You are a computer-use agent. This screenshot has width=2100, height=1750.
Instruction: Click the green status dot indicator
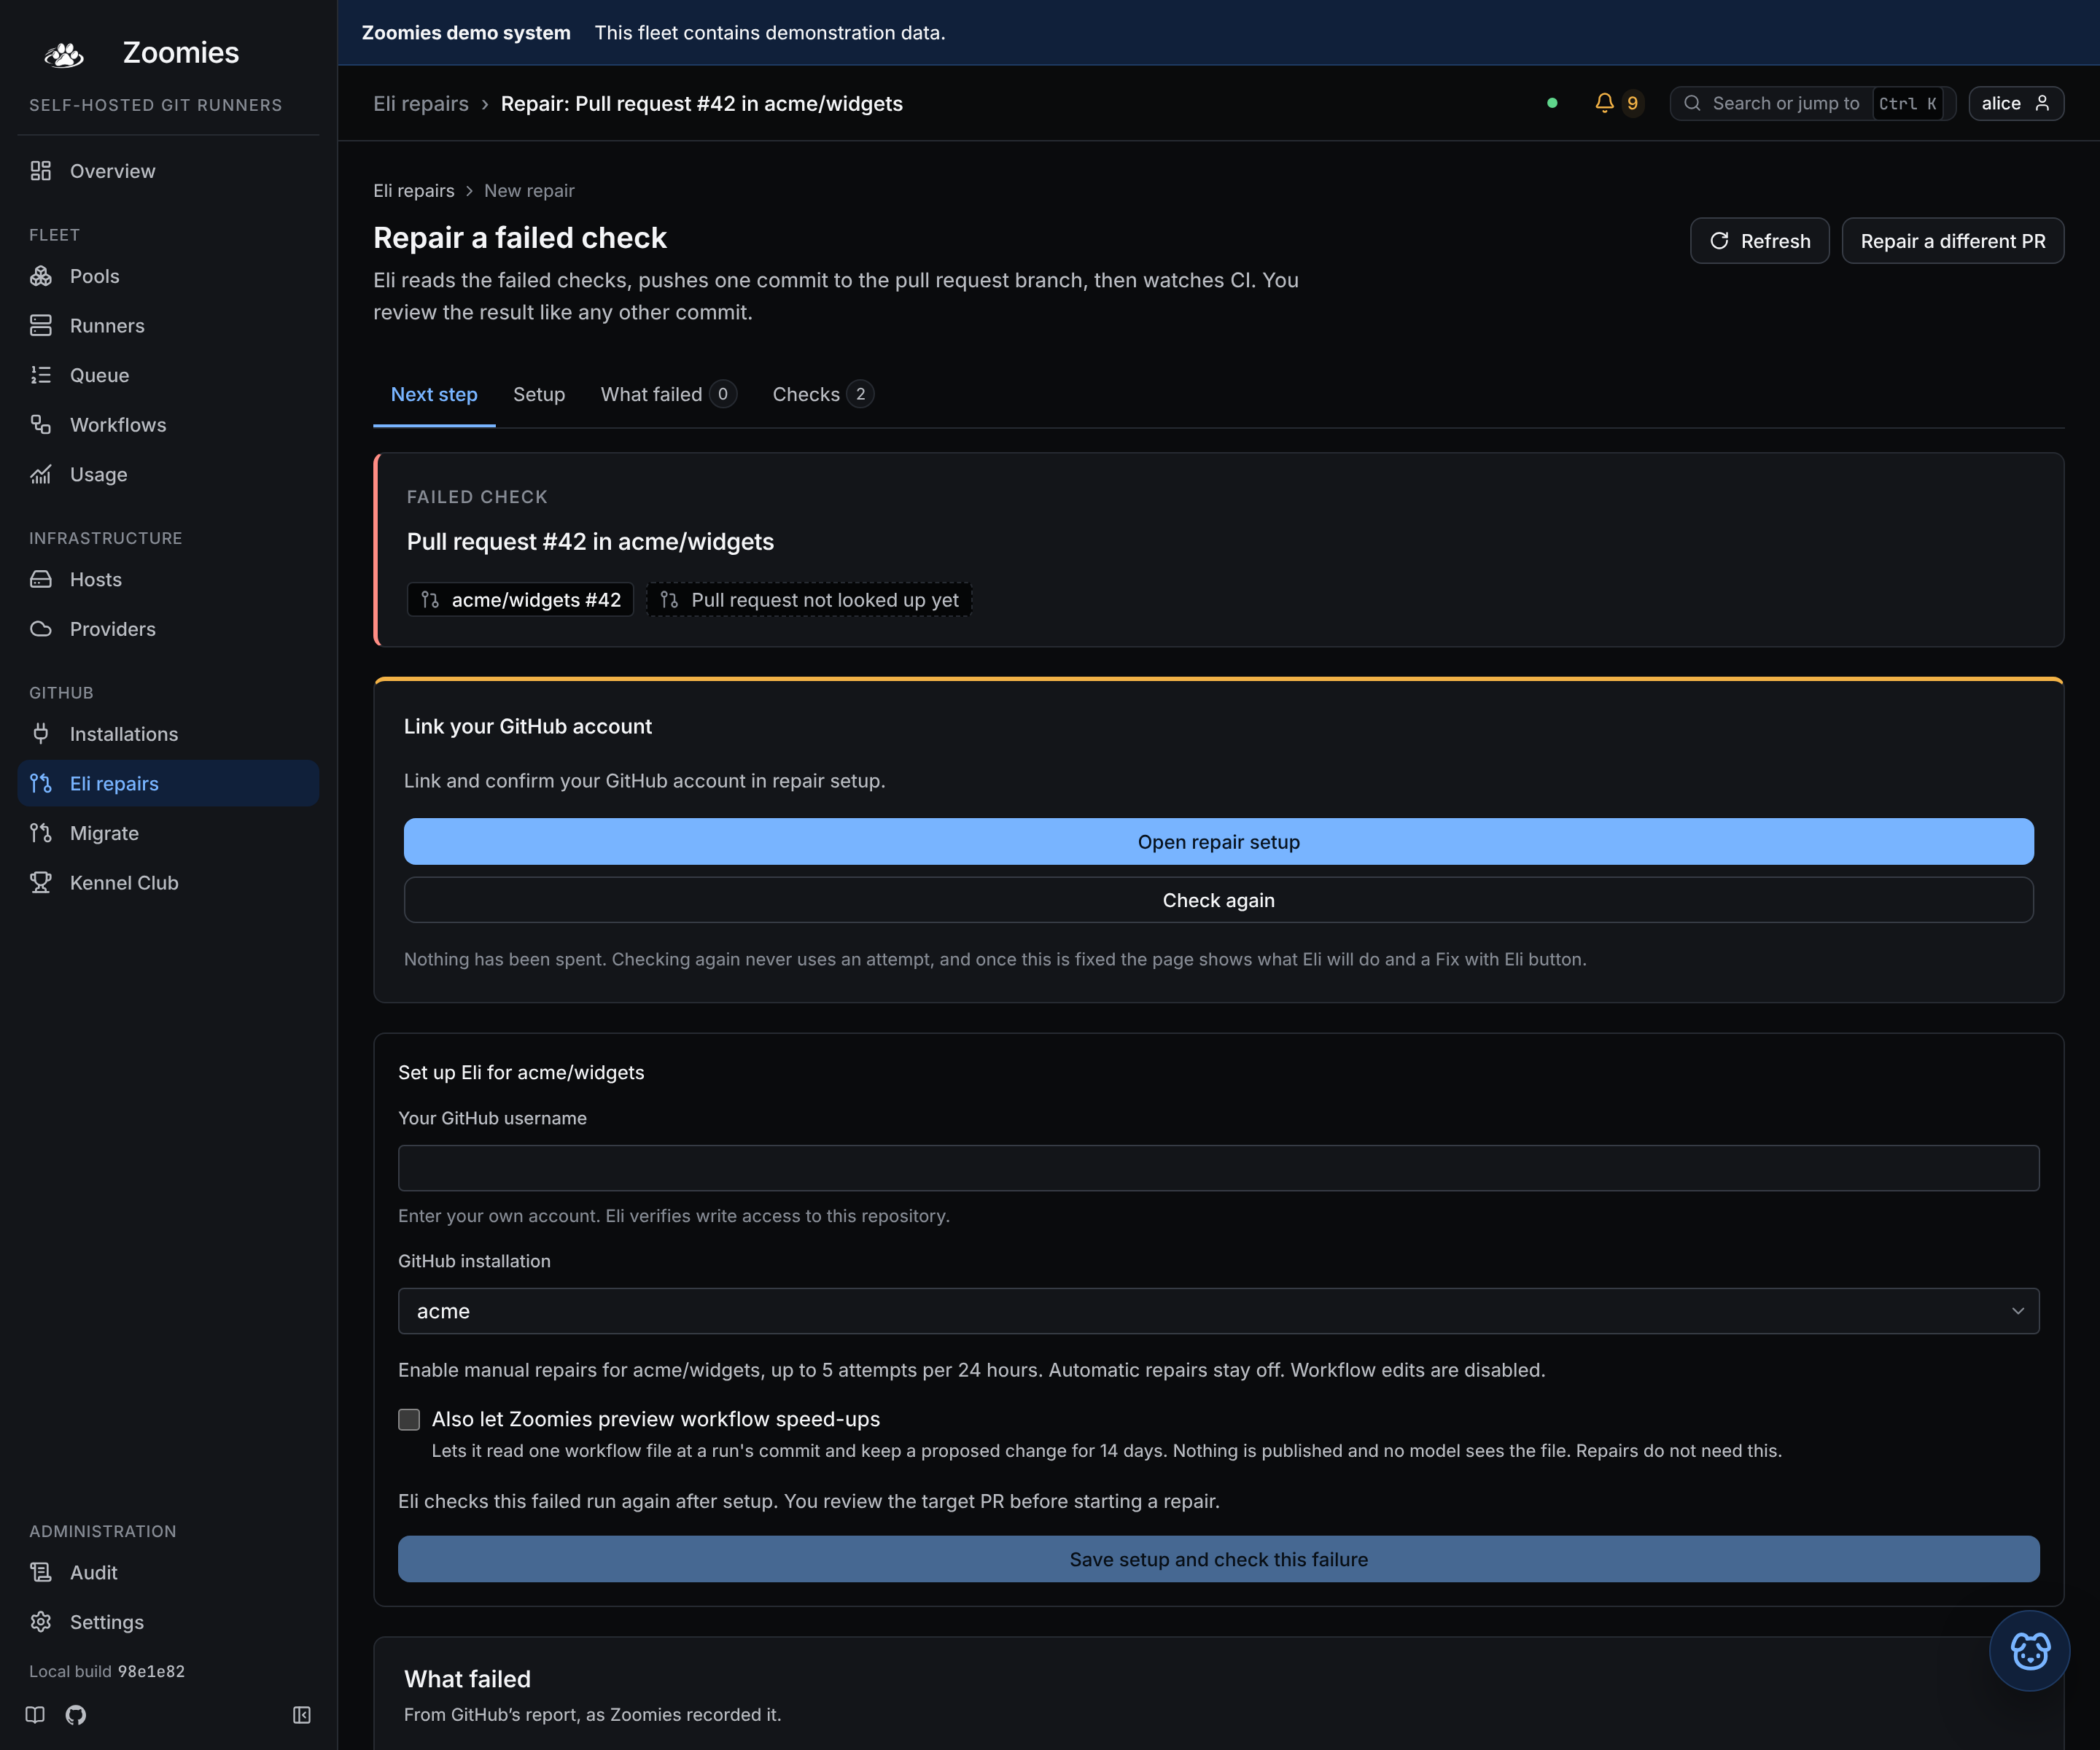pyautogui.click(x=1552, y=103)
